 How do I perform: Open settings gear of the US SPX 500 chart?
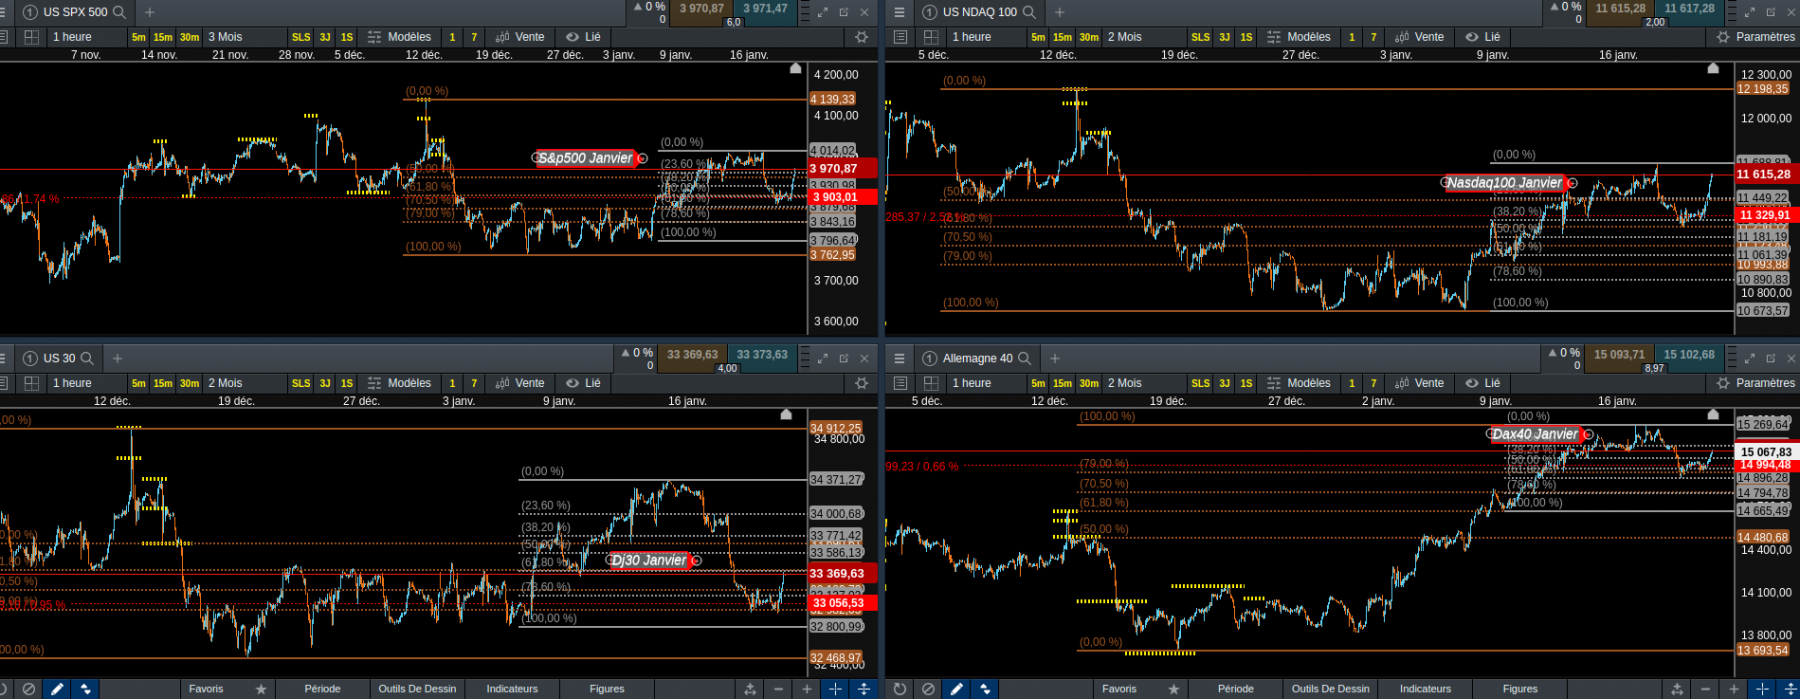(x=861, y=37)
